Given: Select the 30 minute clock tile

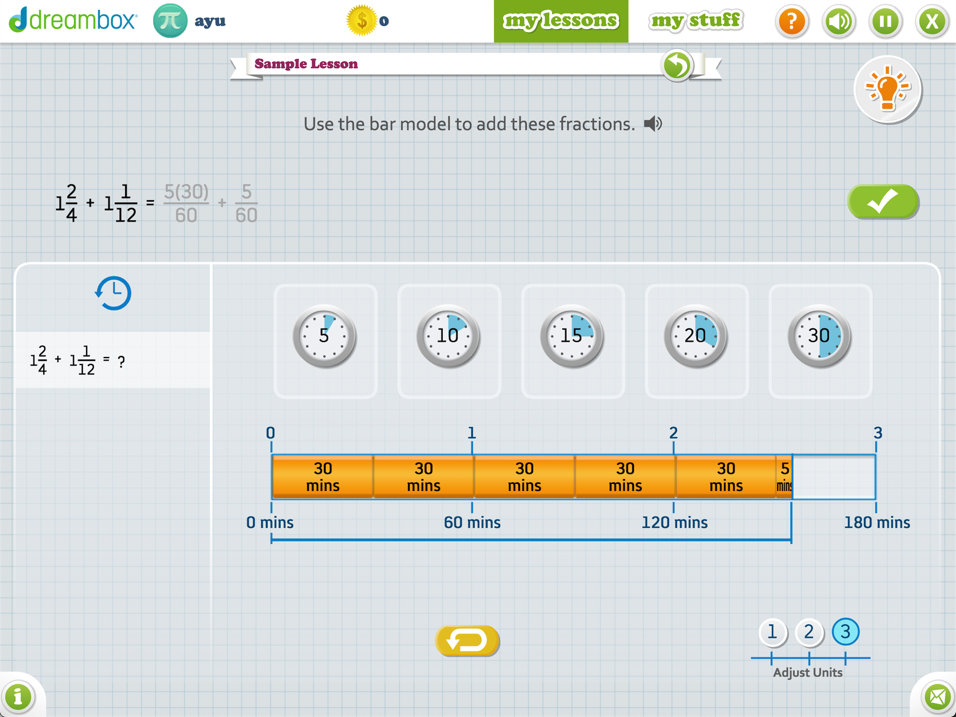Looking at the screenshot, I should pos(820,338).
